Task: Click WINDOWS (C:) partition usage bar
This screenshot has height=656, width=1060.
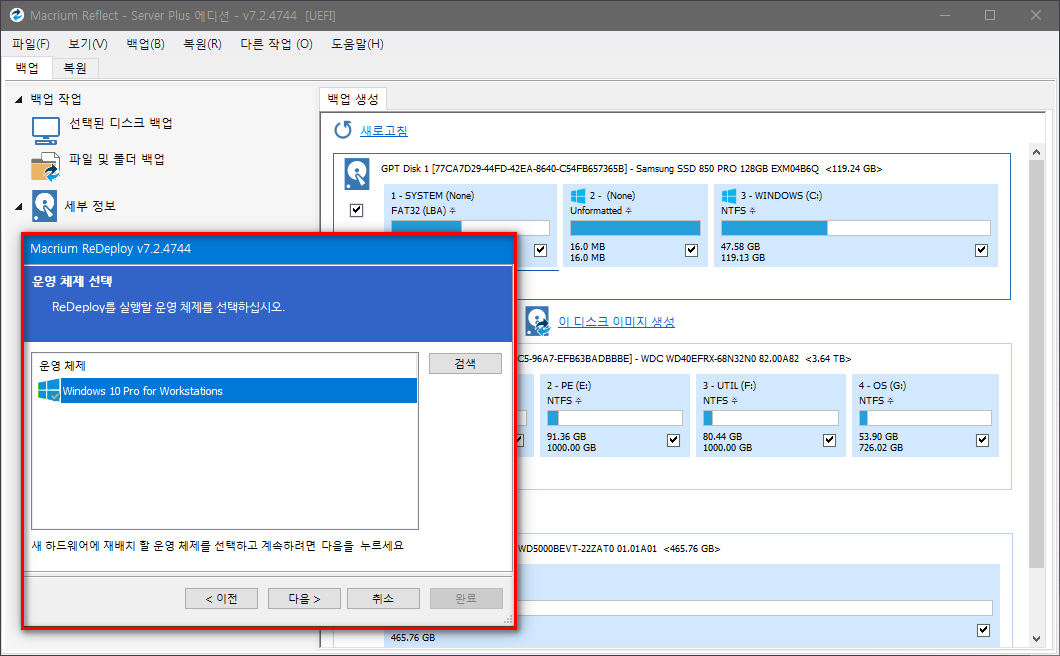Action: pos(855,228)
